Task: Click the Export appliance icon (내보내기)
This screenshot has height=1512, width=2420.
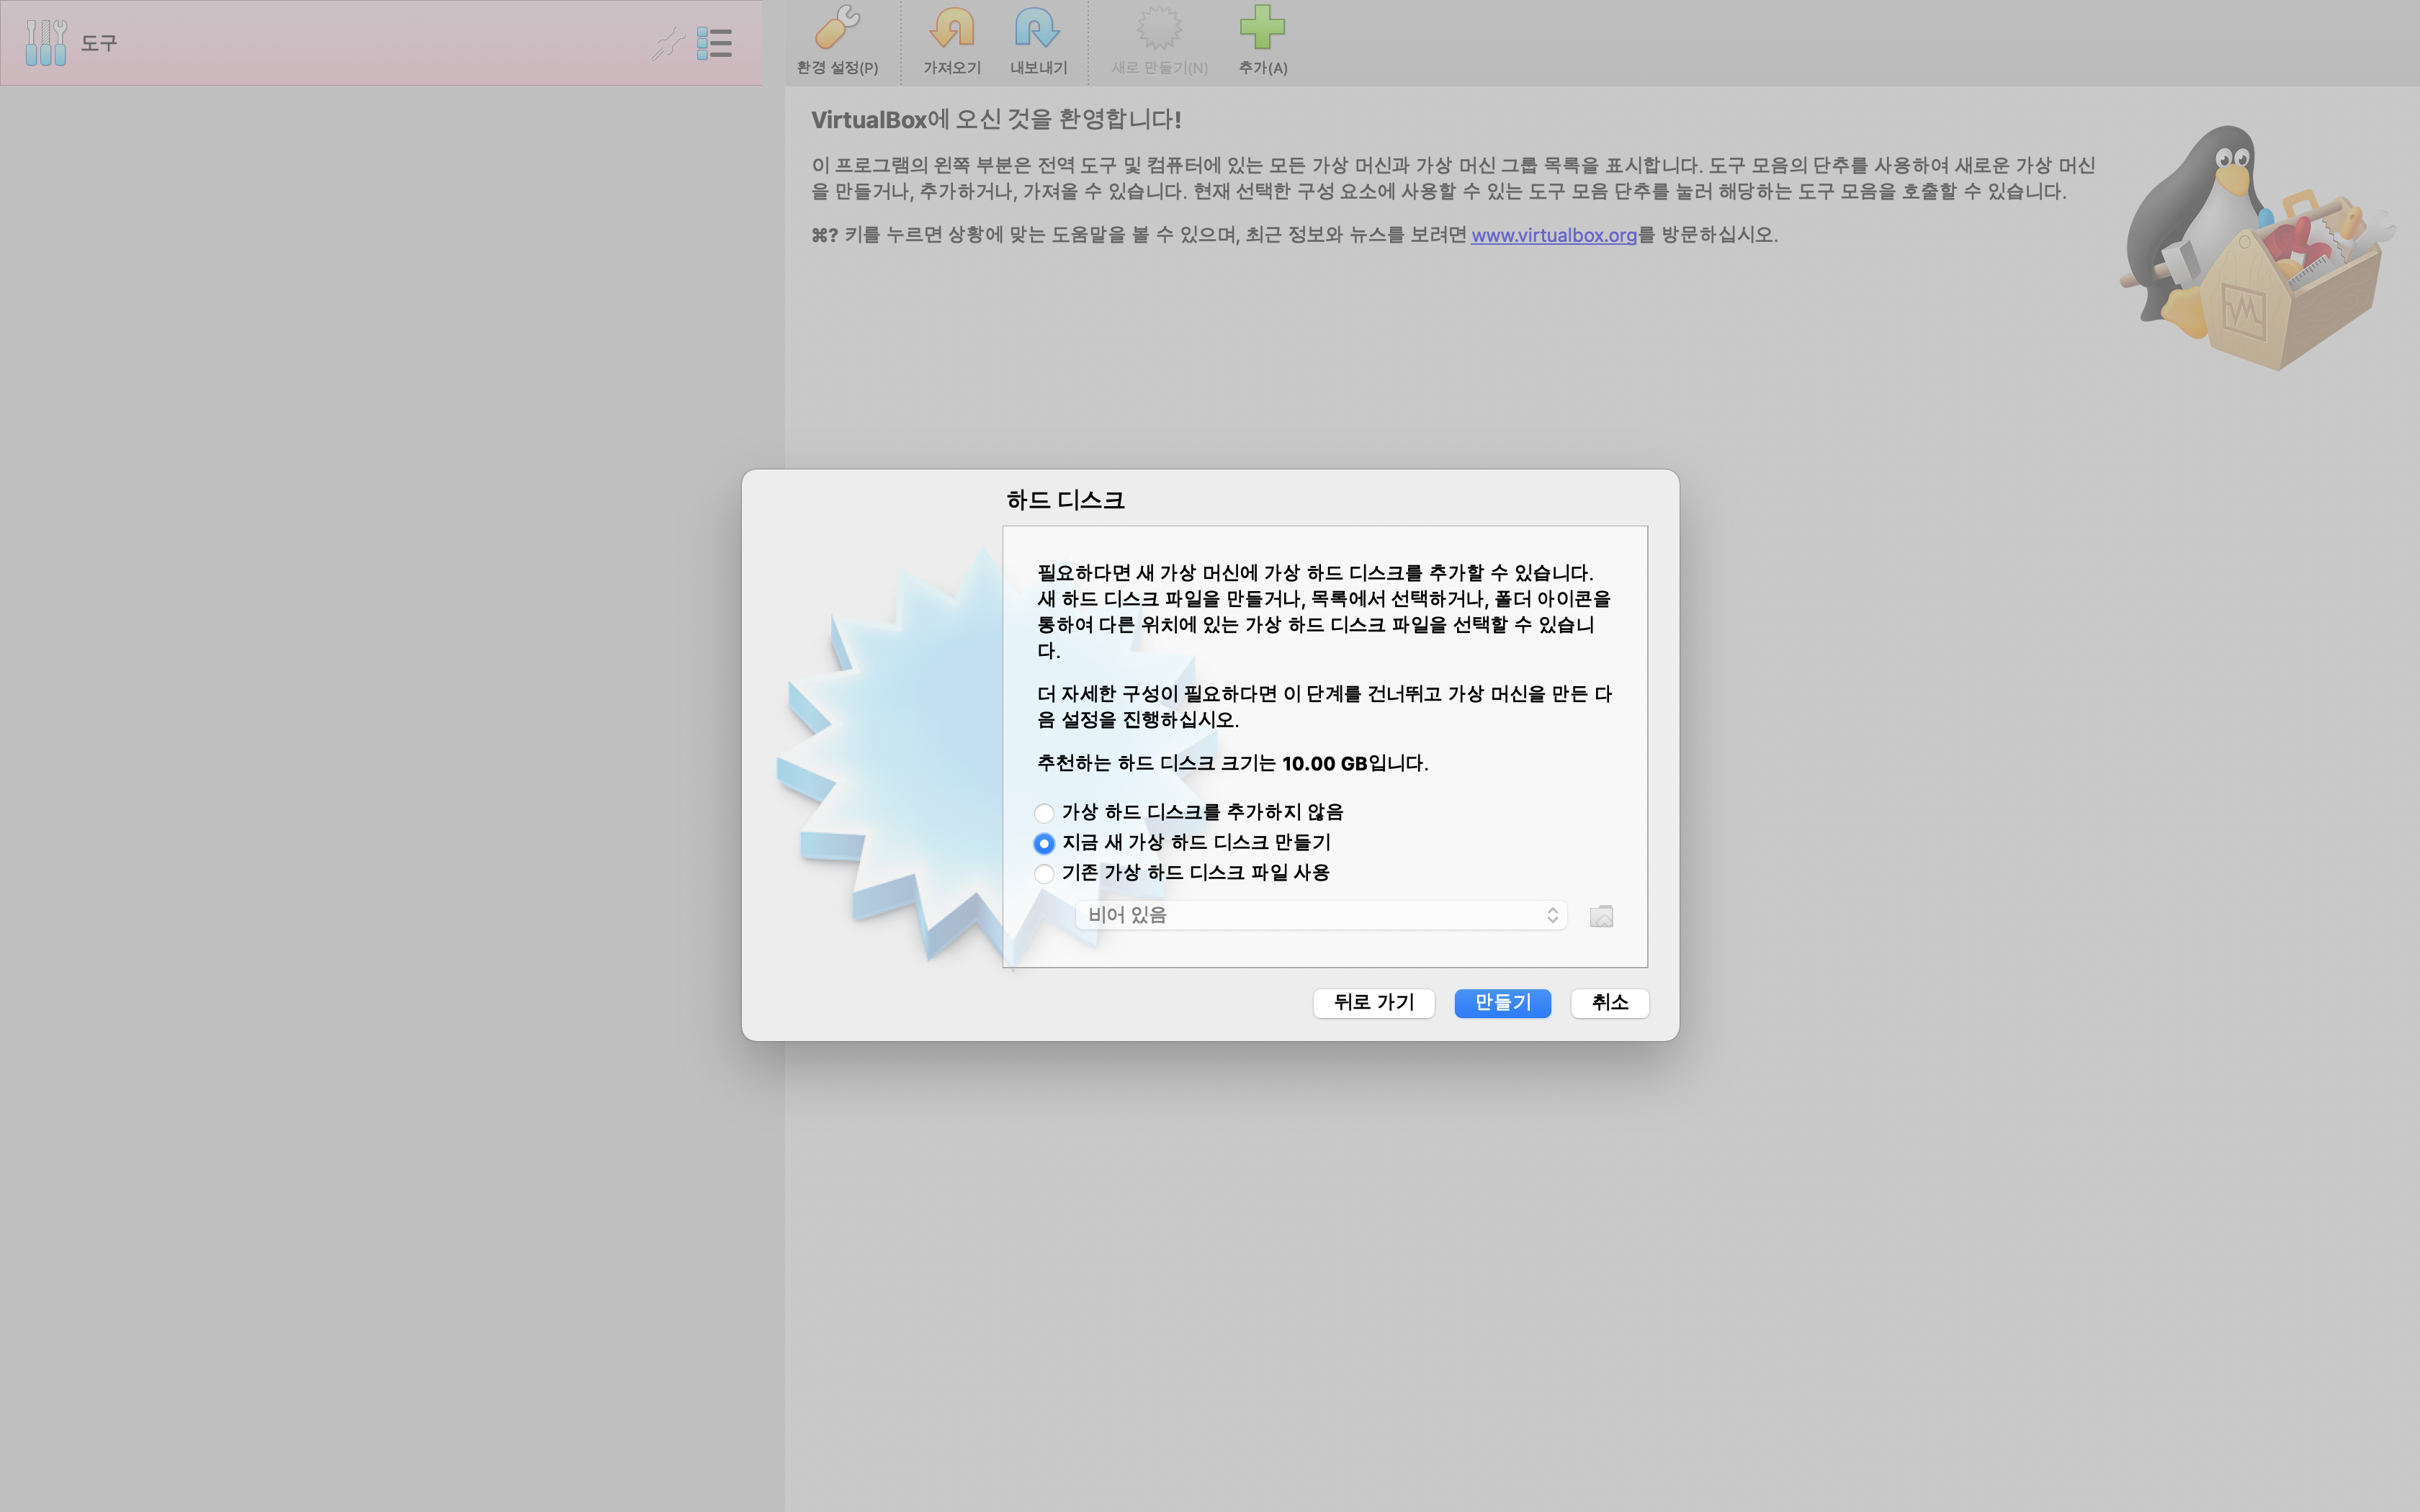Action: tap(1037, 29)
